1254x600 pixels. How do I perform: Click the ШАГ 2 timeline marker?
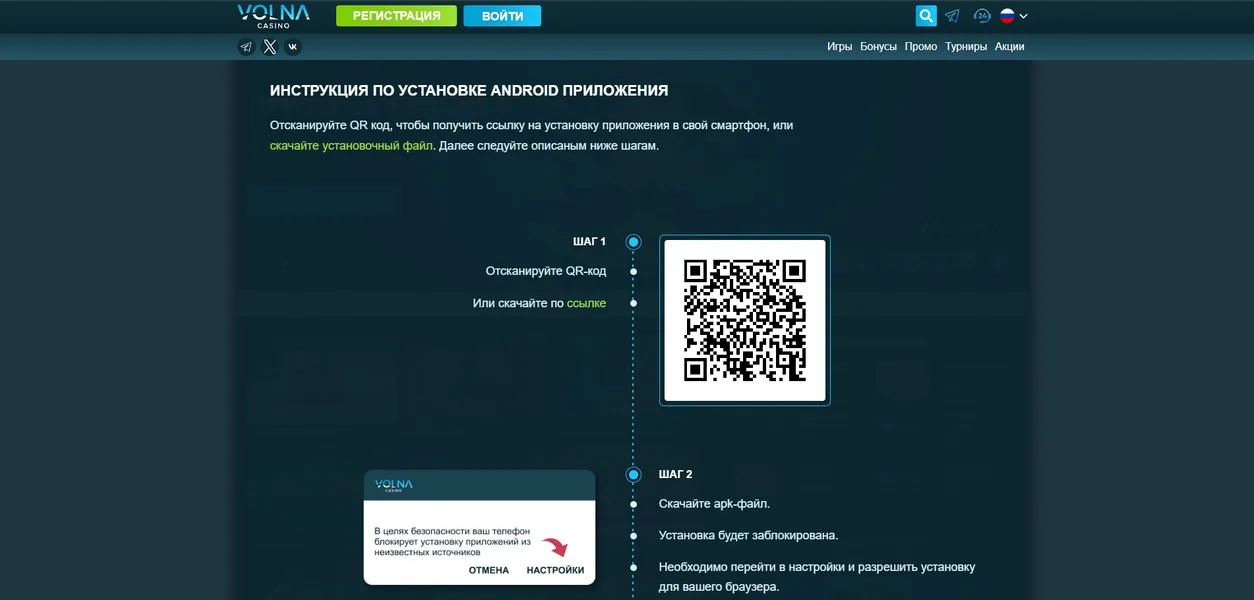coord(633,475)
